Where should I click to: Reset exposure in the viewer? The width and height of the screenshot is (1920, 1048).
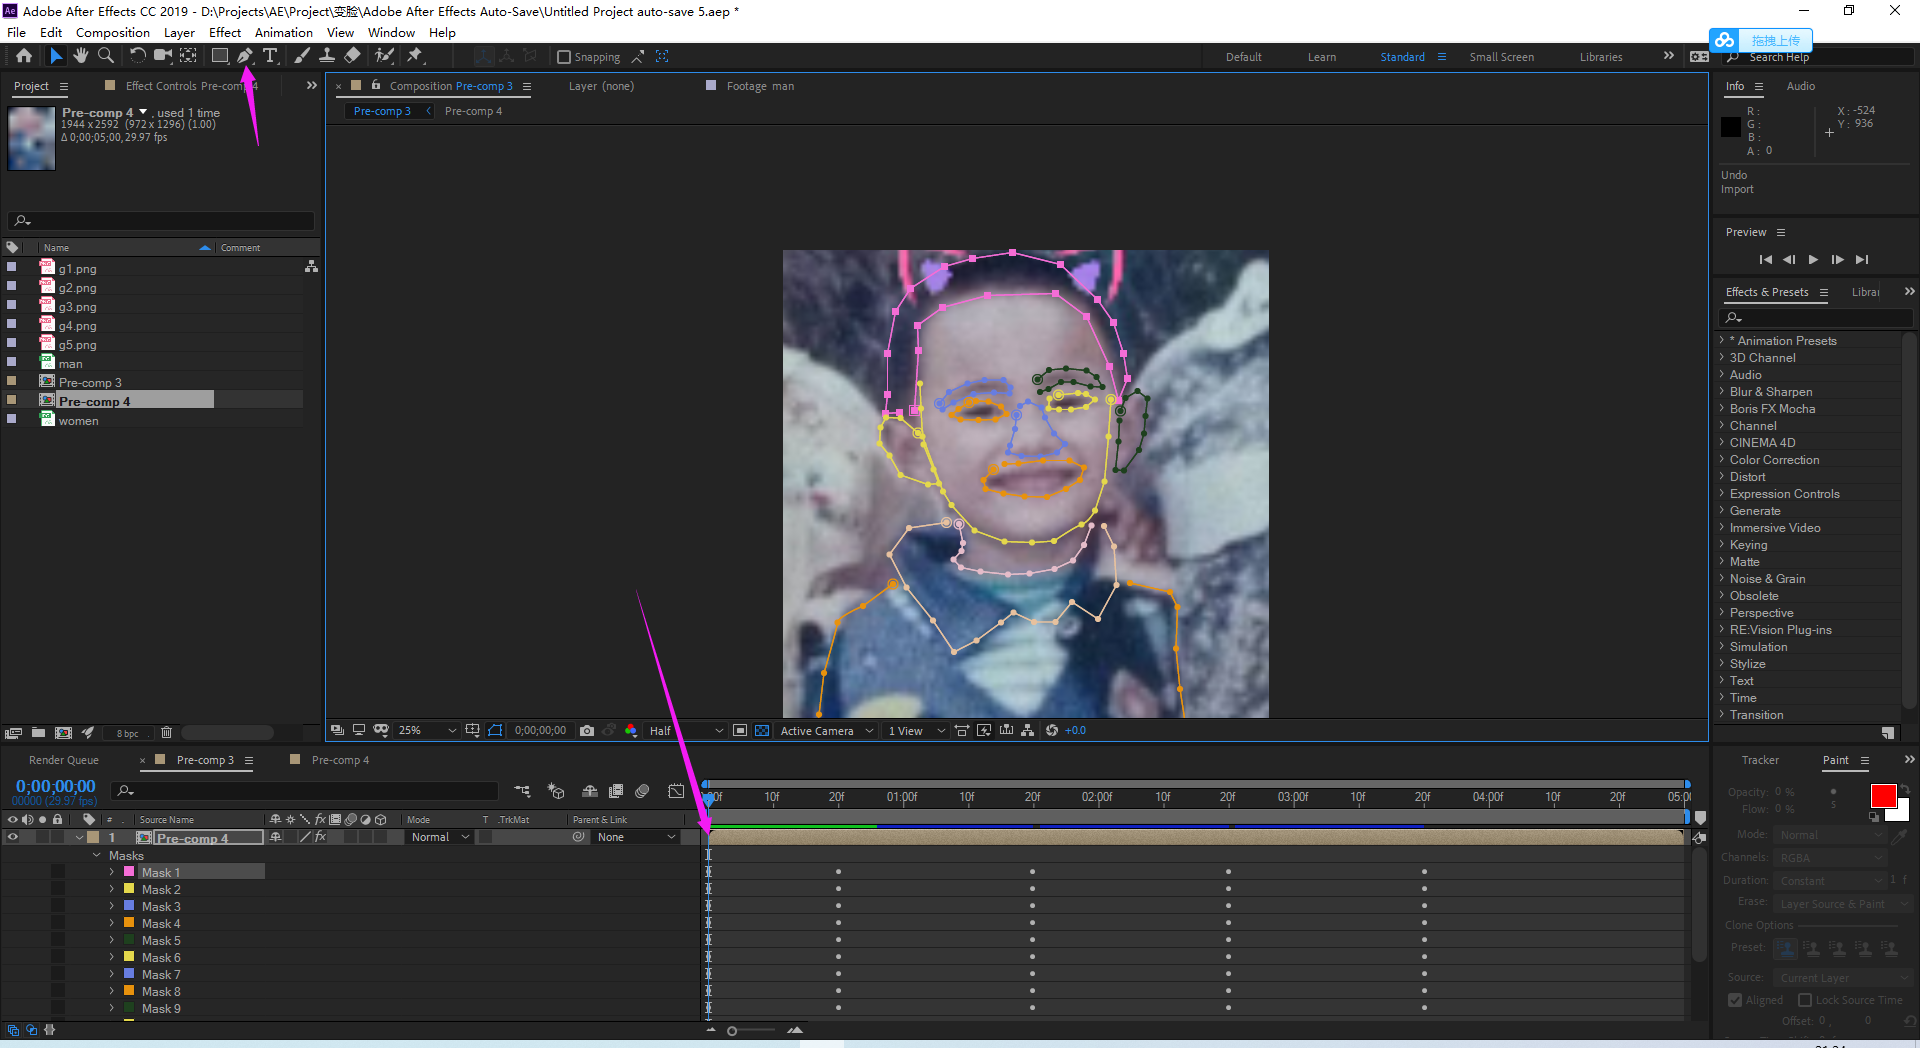(1052, 731)
